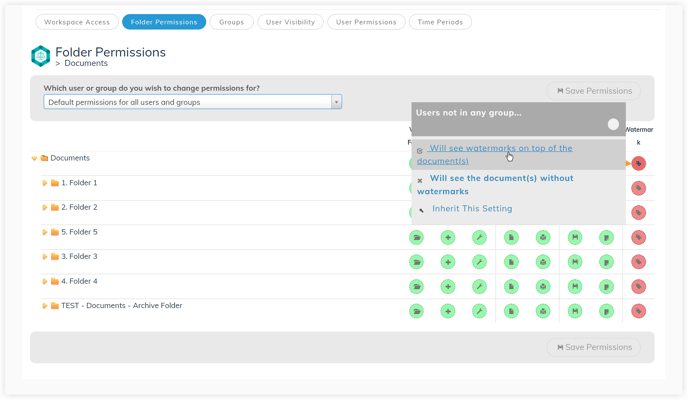Expand the TEST - Documents - Archive Folder arrow
The height and width of the screenshot is (400, 688).
pyautogui.click(x=44, y=306)
